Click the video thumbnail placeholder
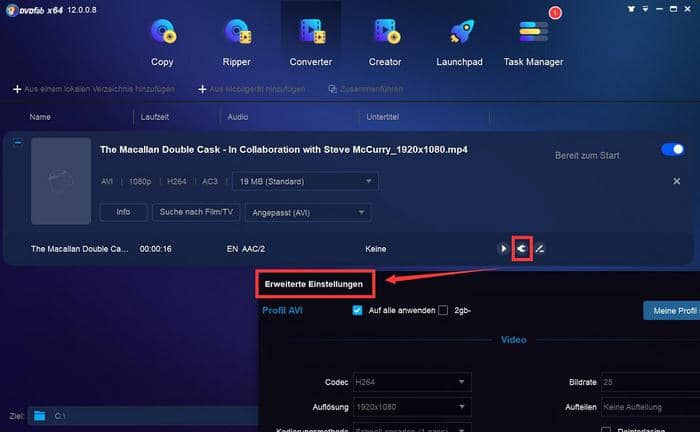 coord(61,181)
